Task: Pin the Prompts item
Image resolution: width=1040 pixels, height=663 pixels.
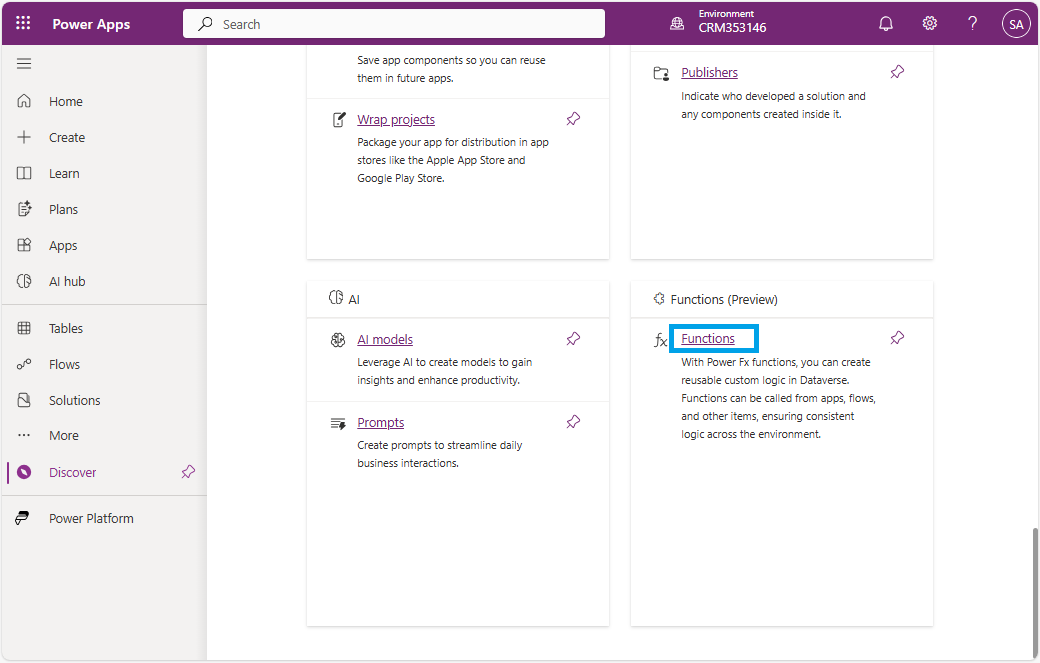Action: pyautogui.click(x=573, y=422)
